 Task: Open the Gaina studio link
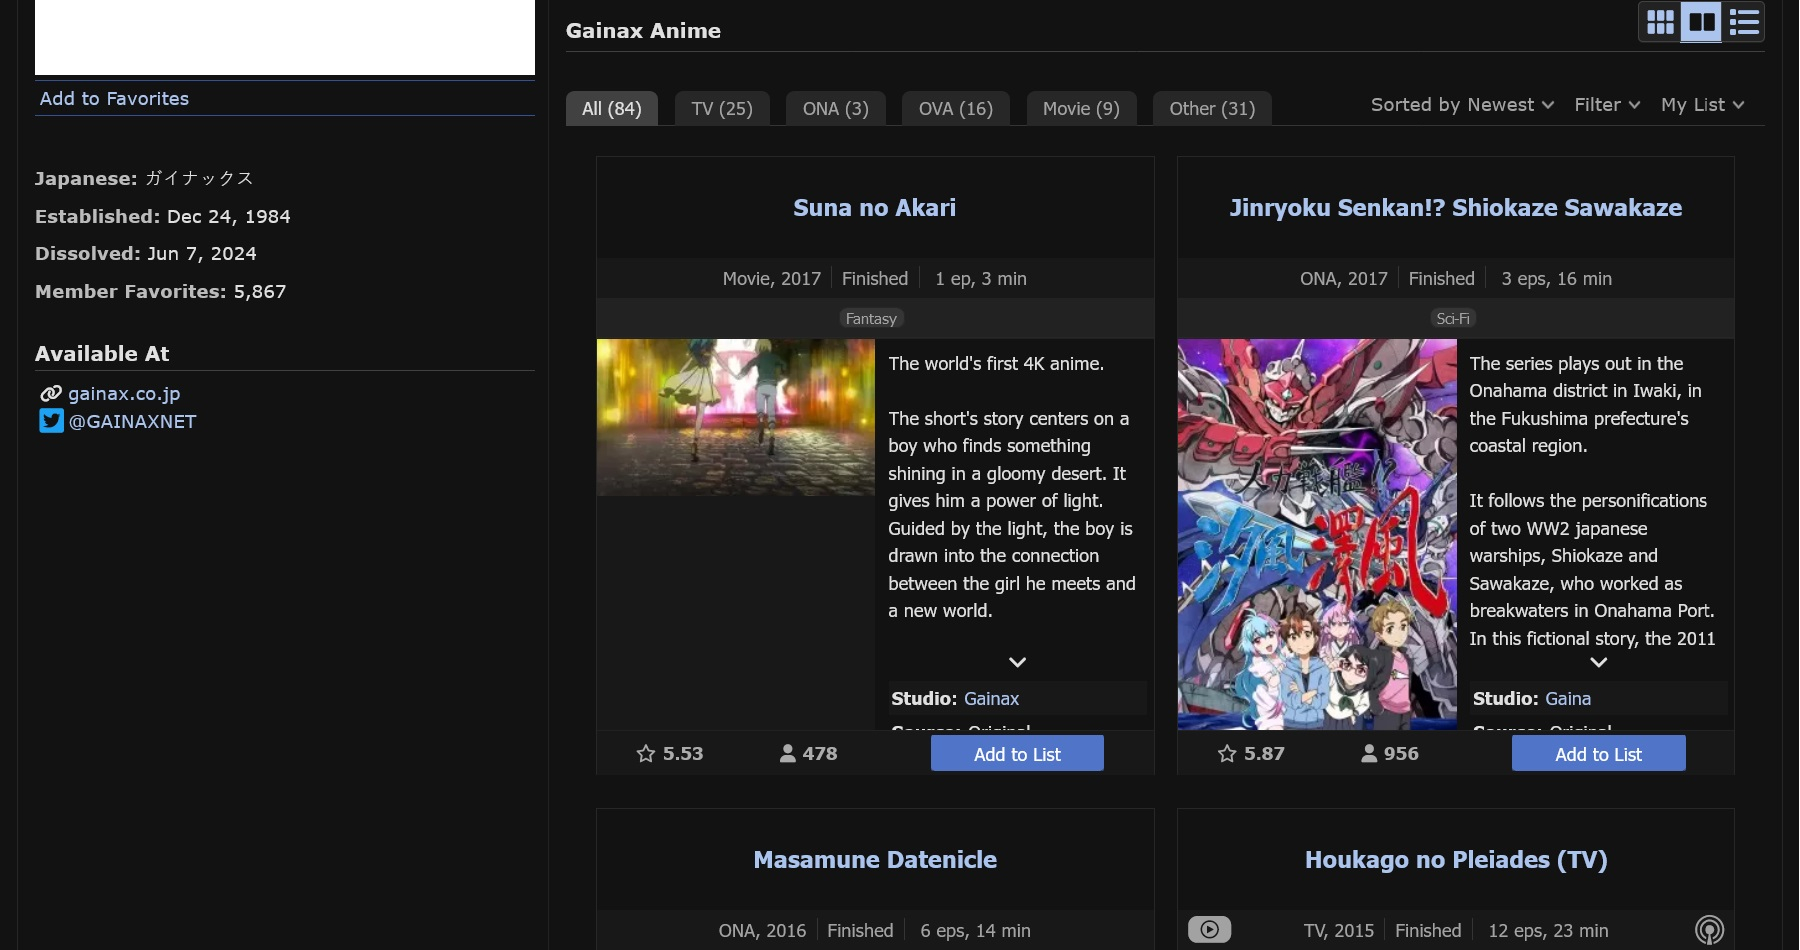[1568, 698]
